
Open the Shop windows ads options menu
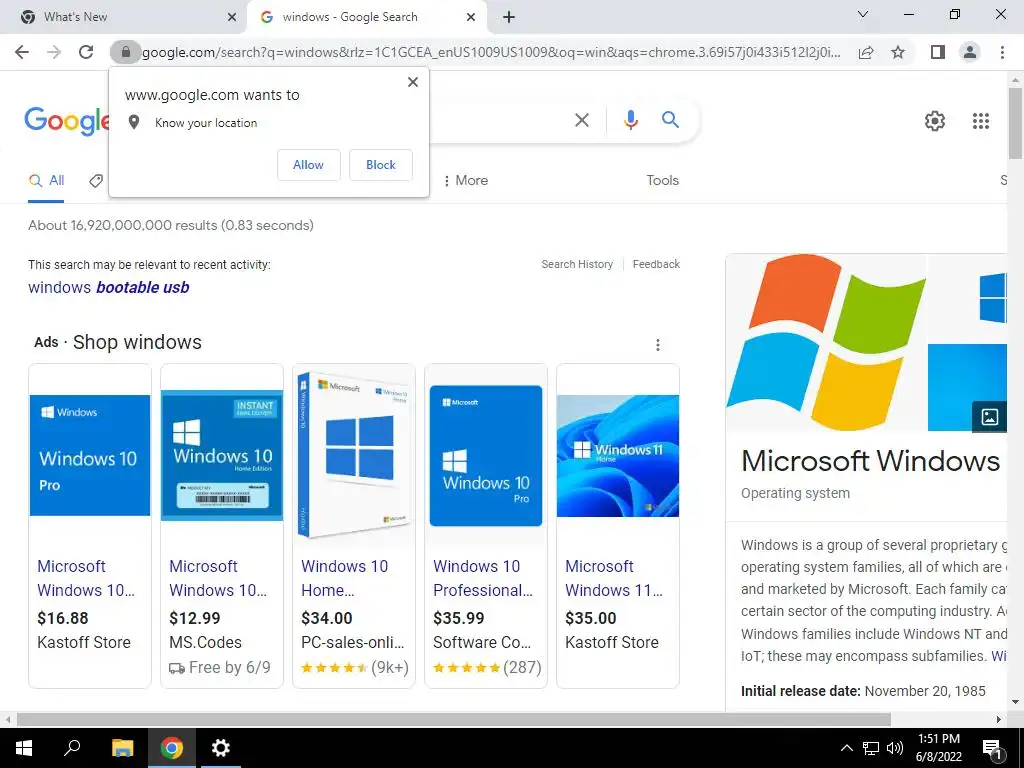[658, 345]
